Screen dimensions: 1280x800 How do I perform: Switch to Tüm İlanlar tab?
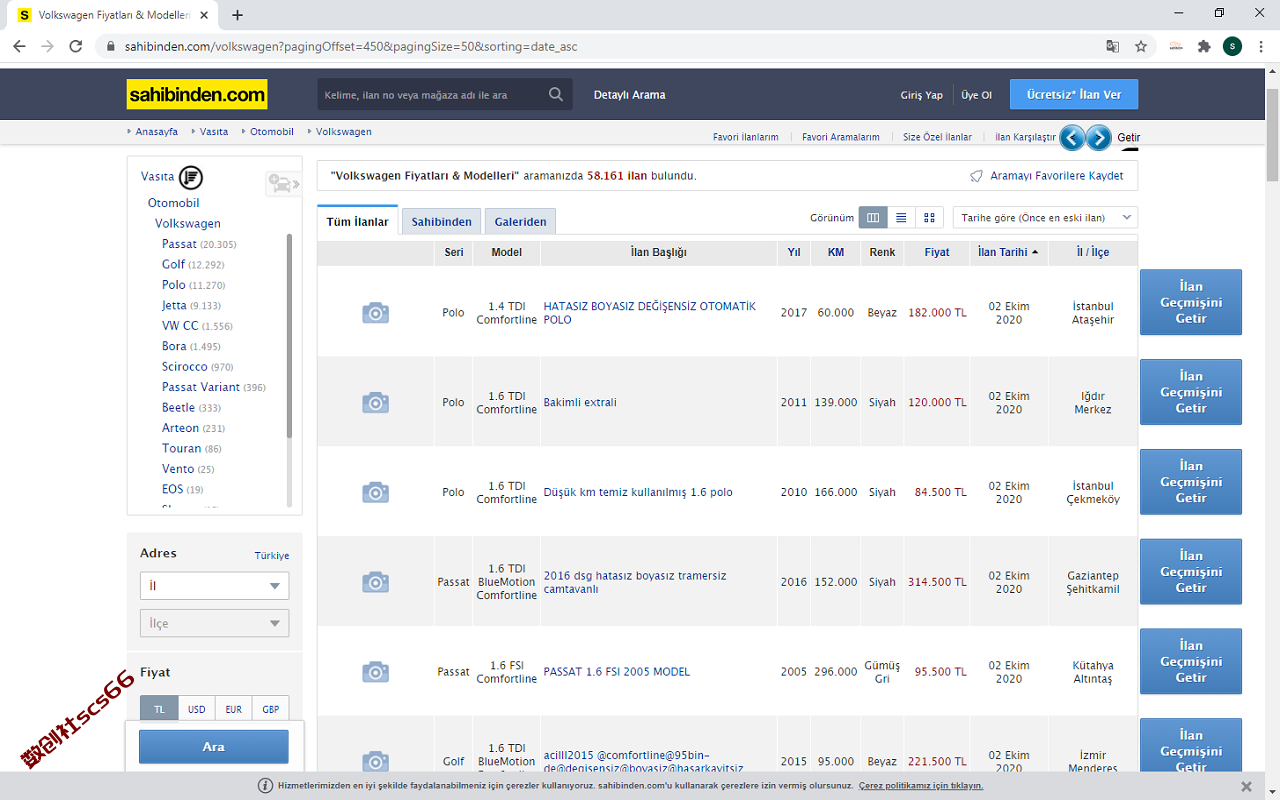(x=358, y=221)
